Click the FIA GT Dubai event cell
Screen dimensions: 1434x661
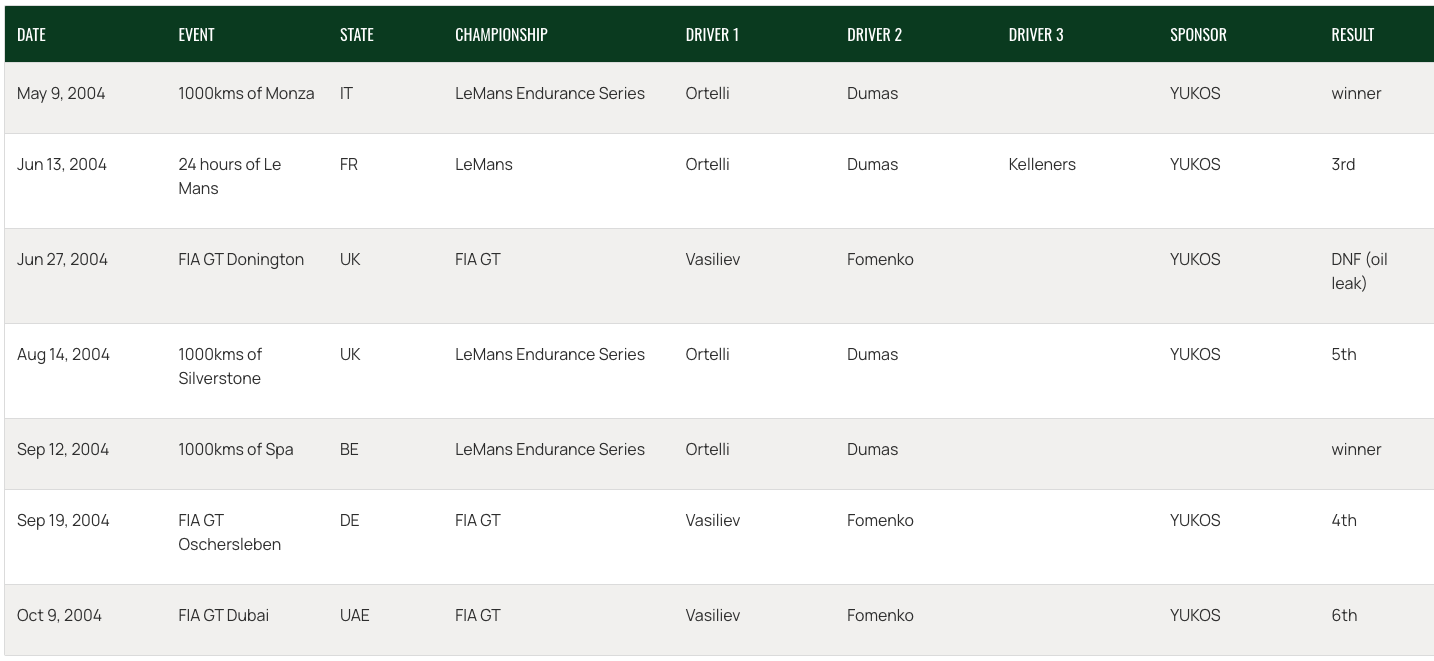point(224,615)
